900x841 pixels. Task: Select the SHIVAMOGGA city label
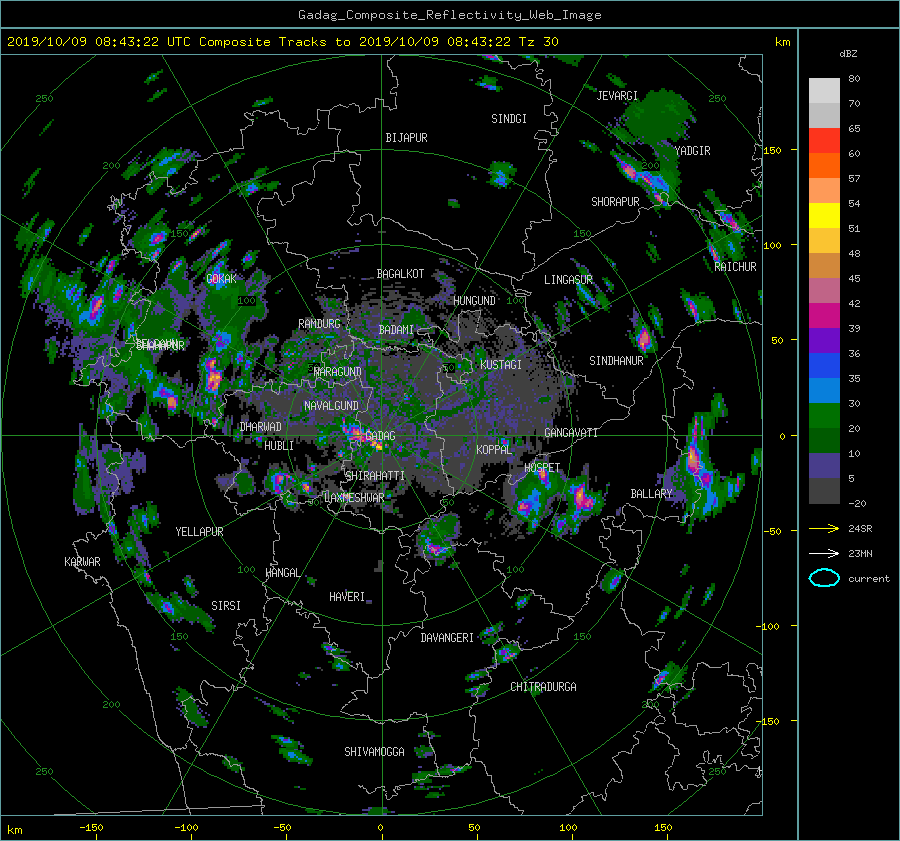[x=374, y=751]
